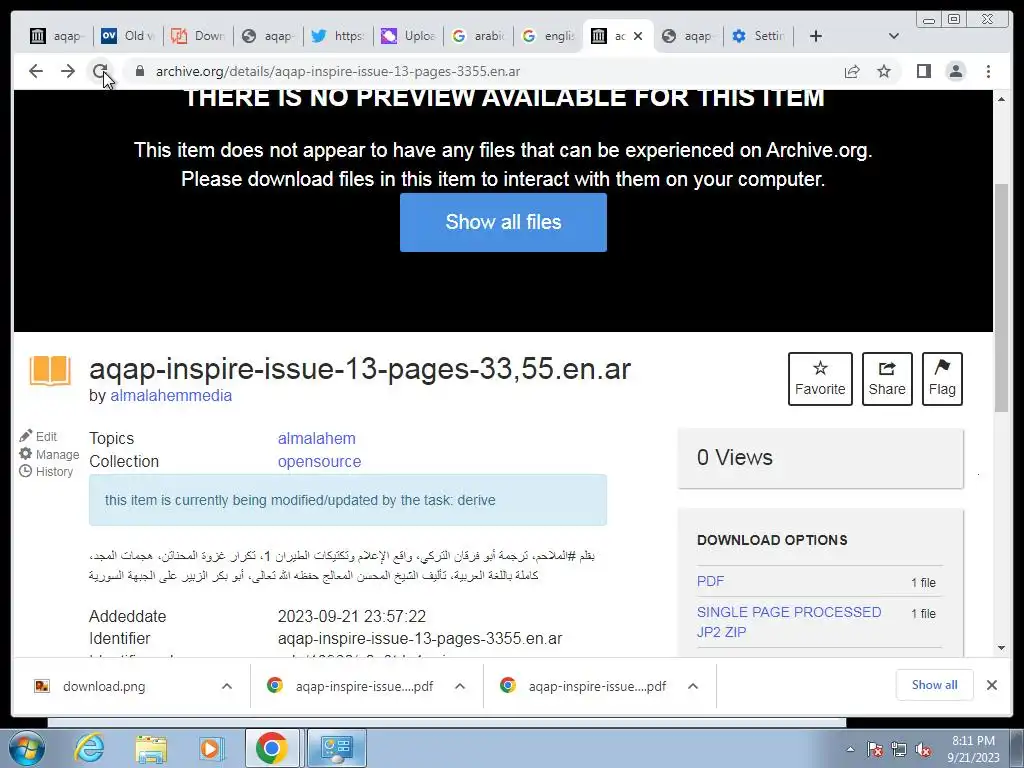Screen dimensions: 1024x768
Task: Open a new browser tab
Action: click(816, 36)
